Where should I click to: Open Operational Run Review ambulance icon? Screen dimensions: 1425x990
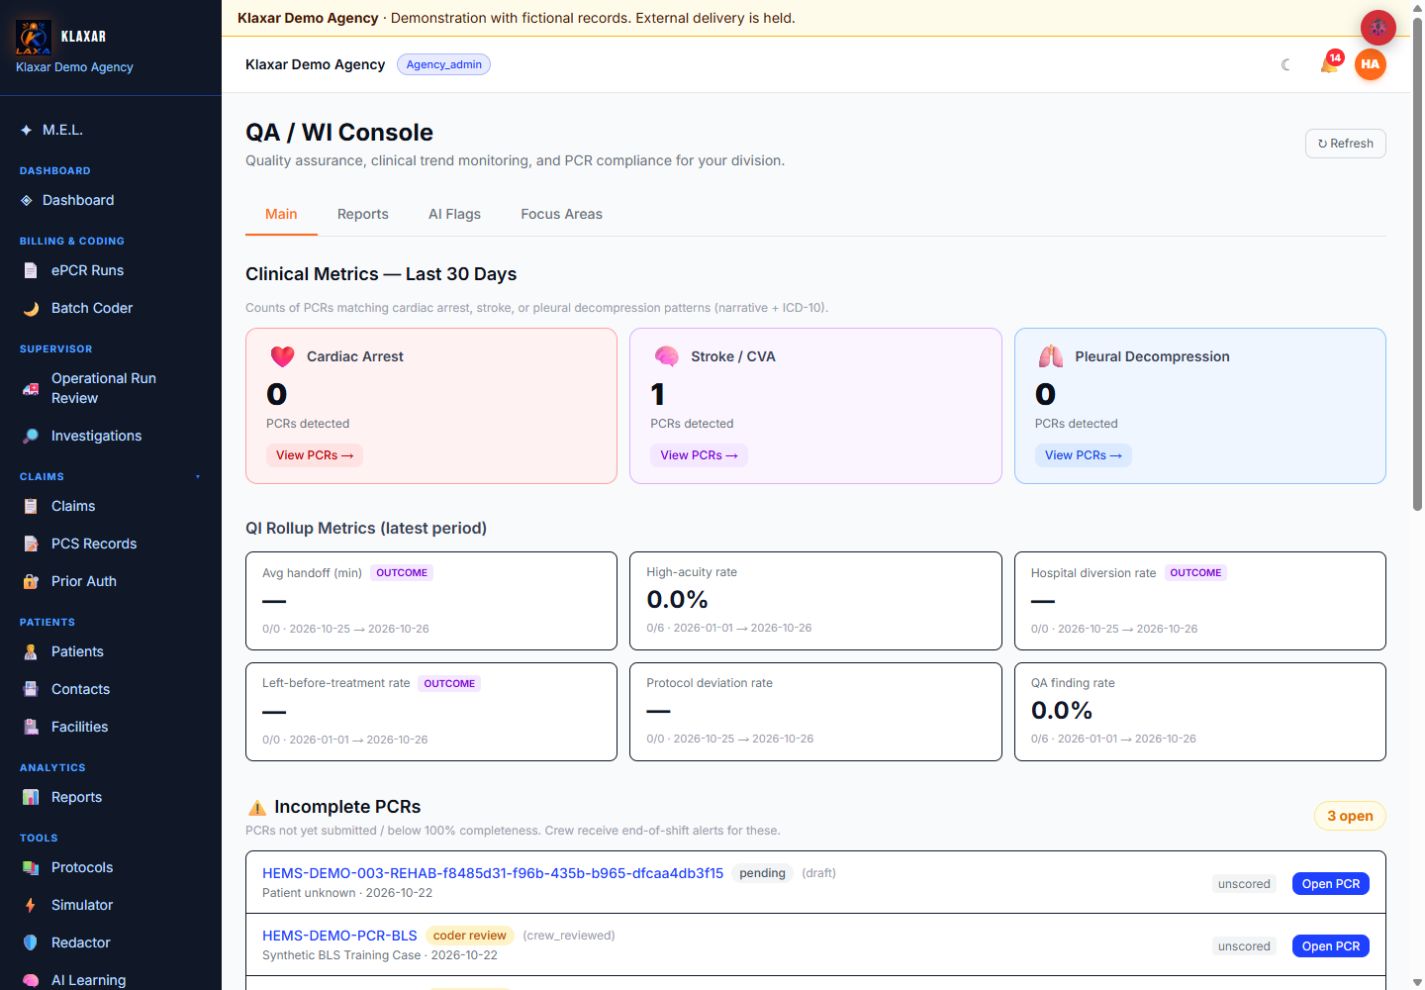point(31,388)
